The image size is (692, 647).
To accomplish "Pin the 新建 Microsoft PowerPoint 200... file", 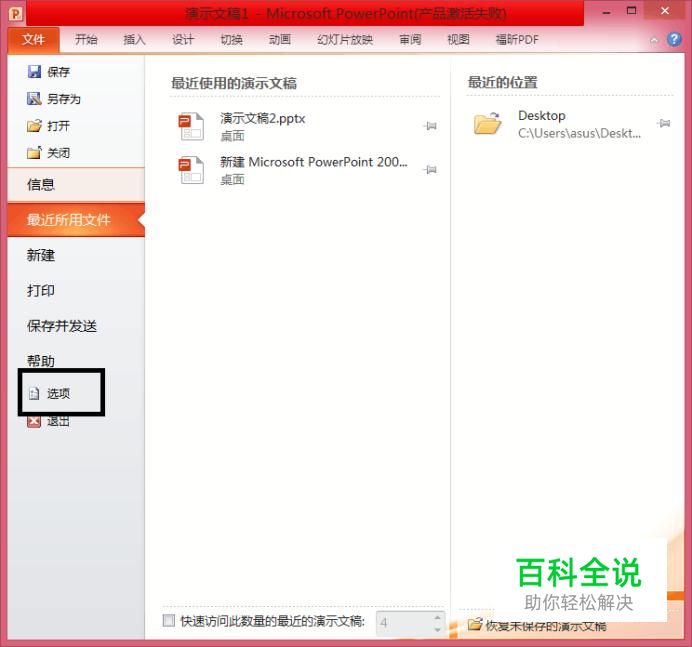I will (x=430, y=169).
